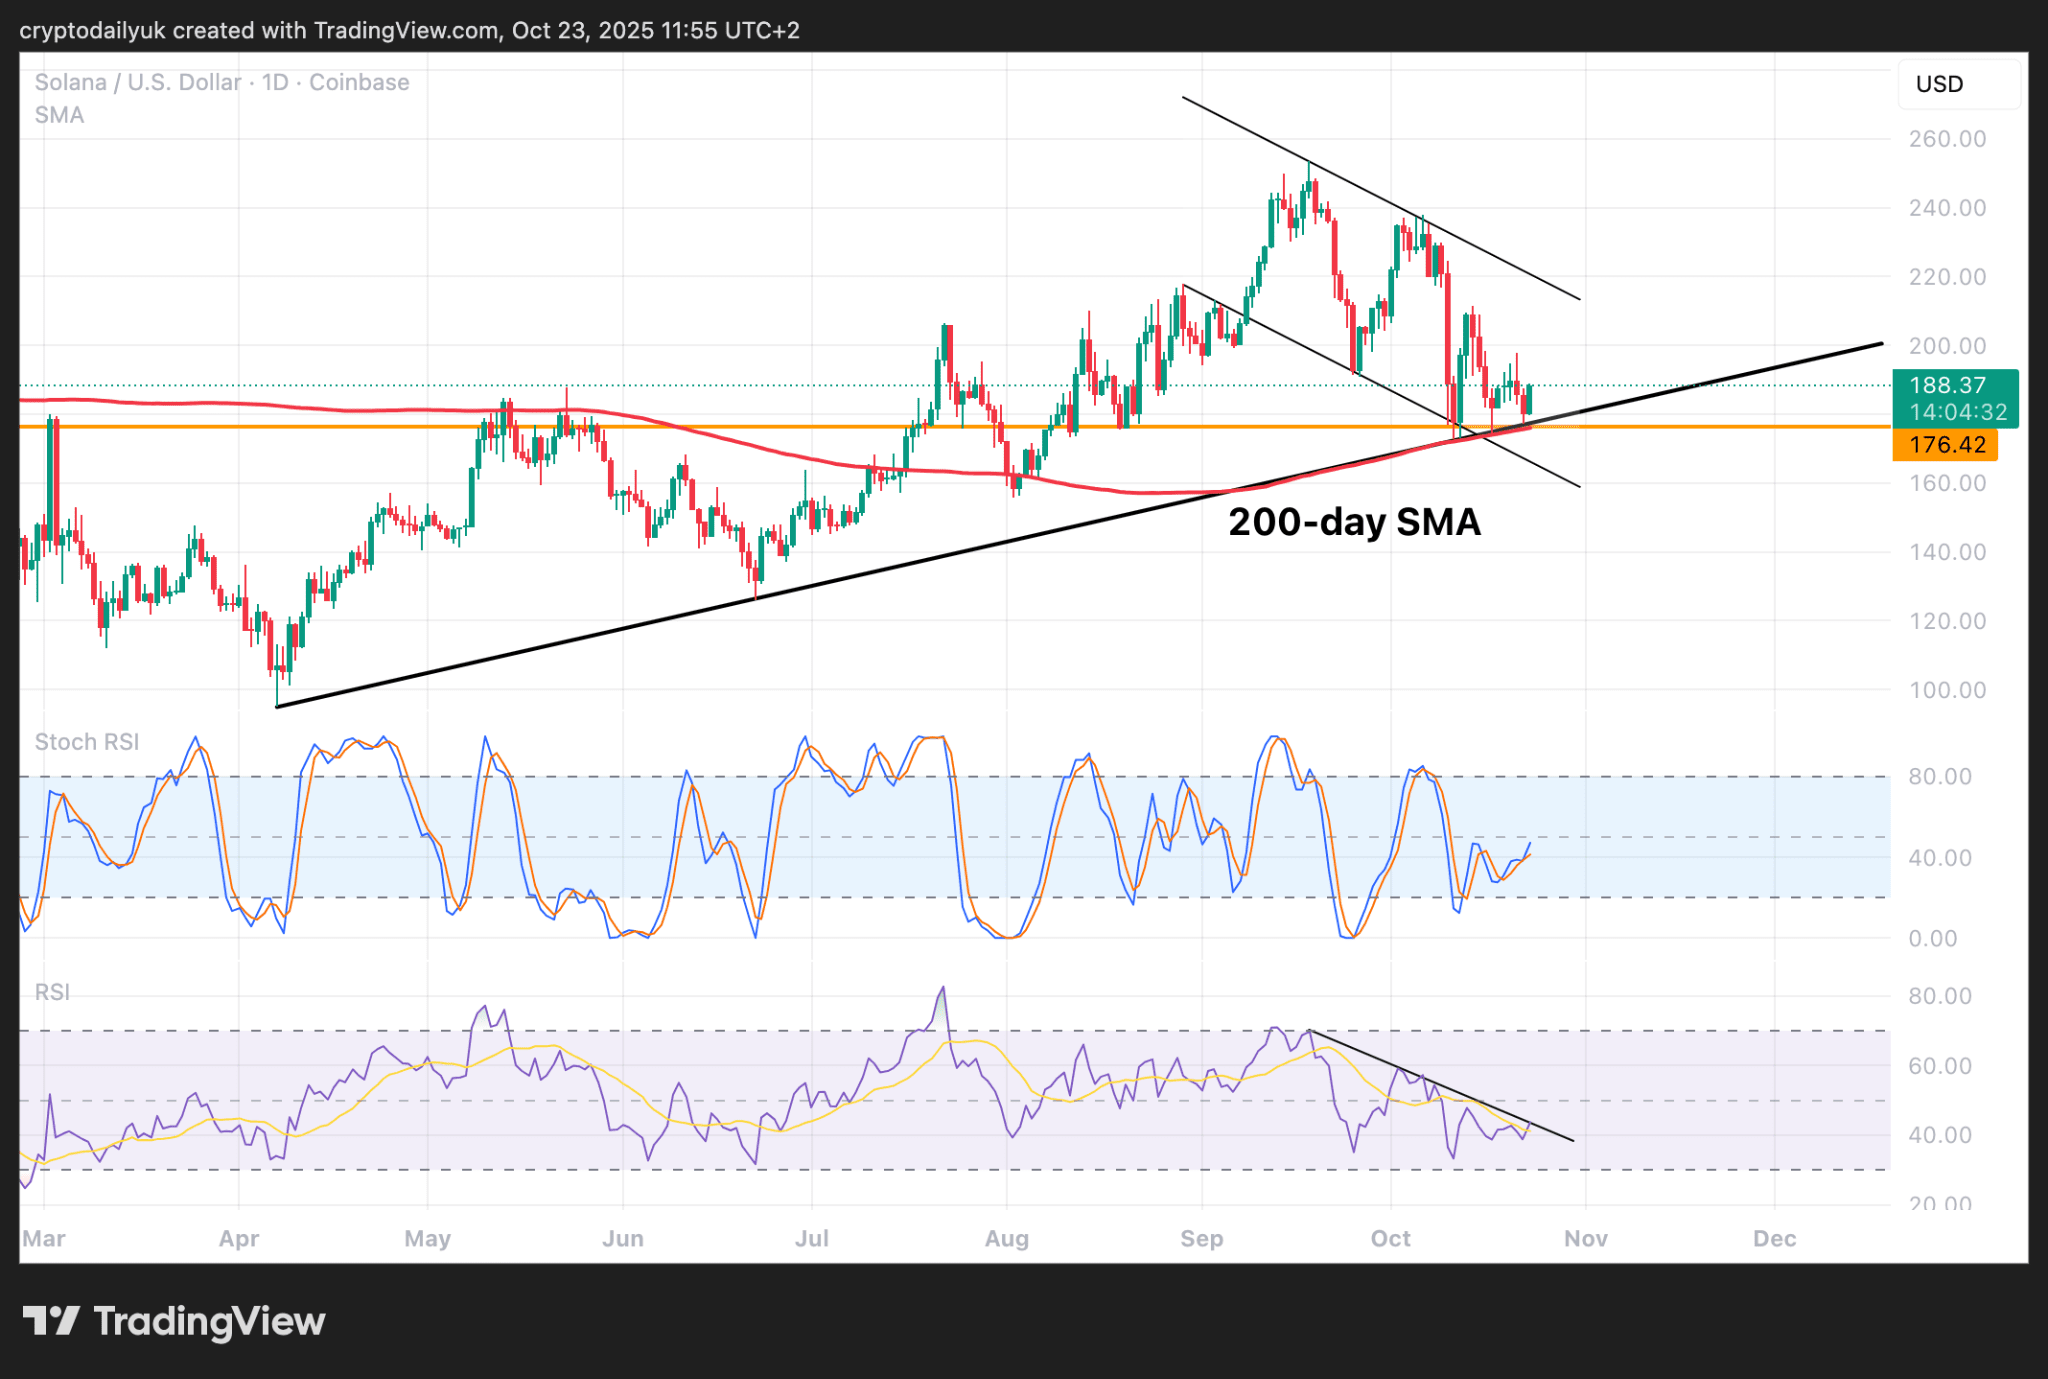Click the Jul label on time axis
The image size is (2048, 1379).
811,1238
